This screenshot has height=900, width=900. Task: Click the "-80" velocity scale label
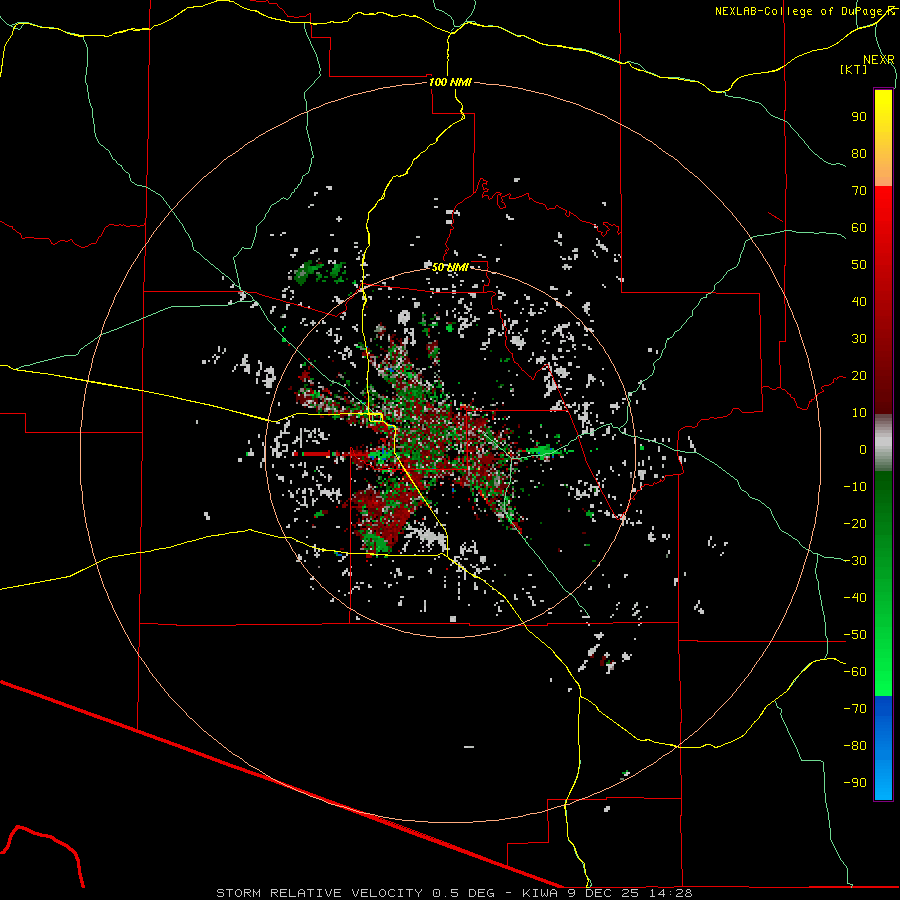pyautogui.click(x=855, y=746)
